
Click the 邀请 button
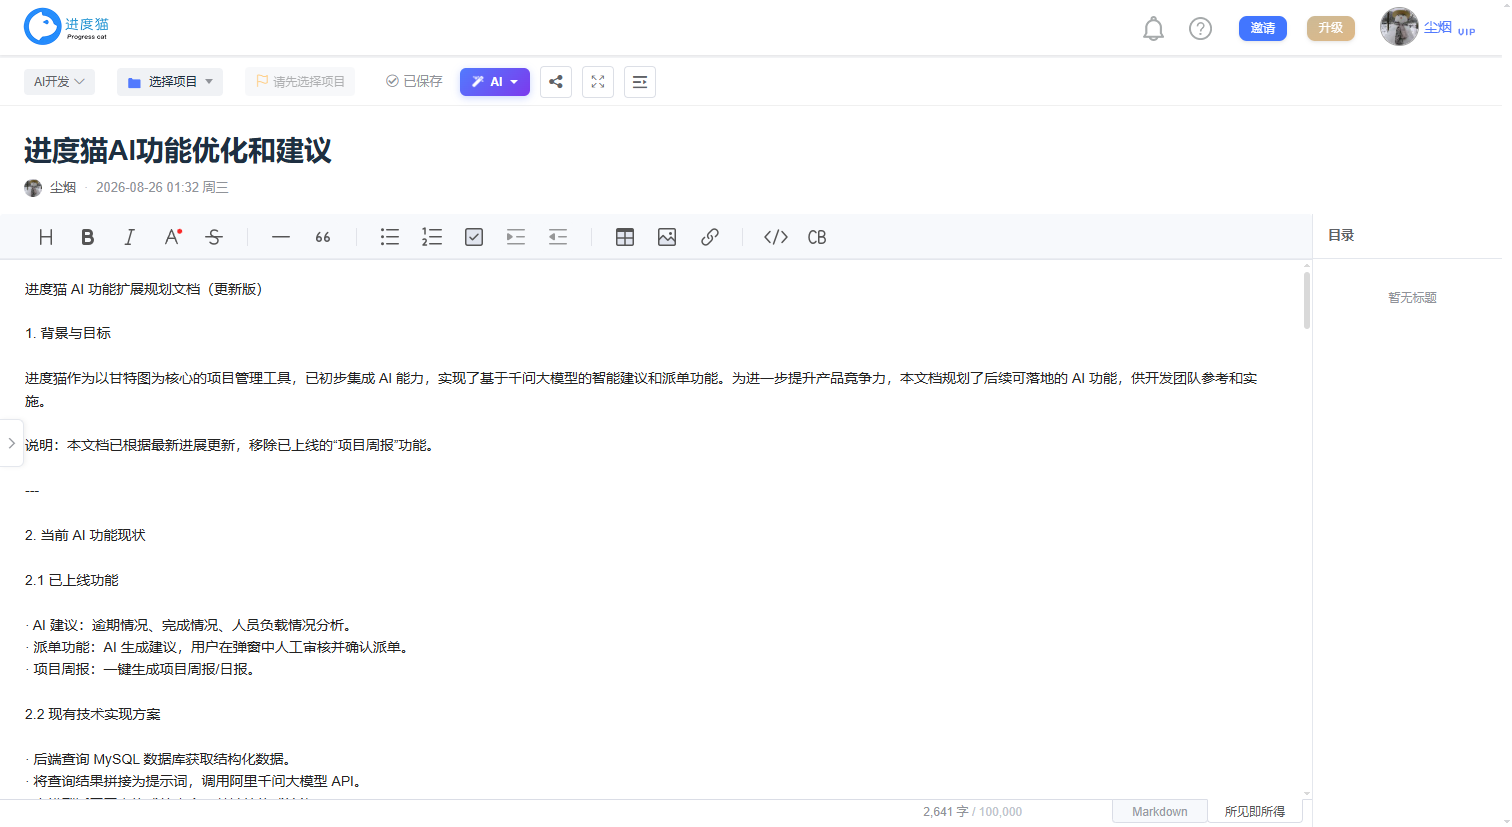(x=1263, y=28)
